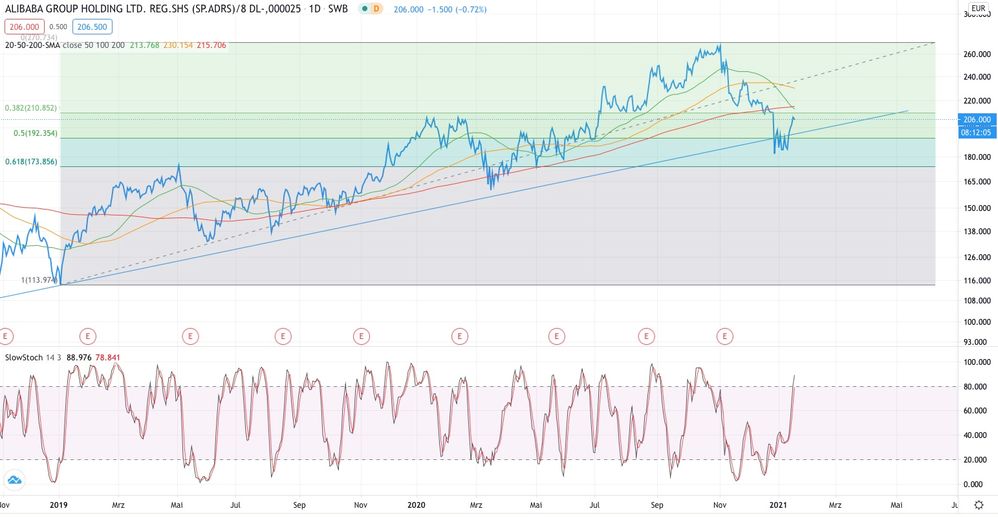Click the Alibaba Group Holding symbol title

tap(150, 9)
